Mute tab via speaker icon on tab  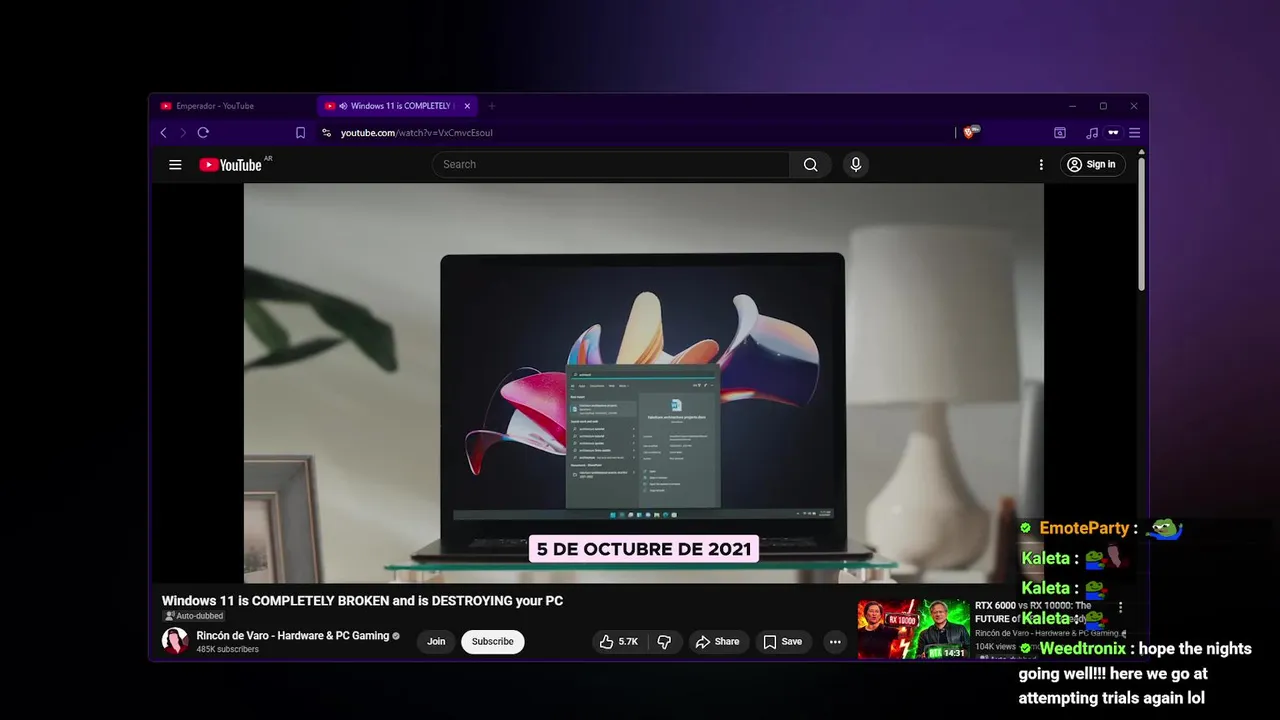343,106
